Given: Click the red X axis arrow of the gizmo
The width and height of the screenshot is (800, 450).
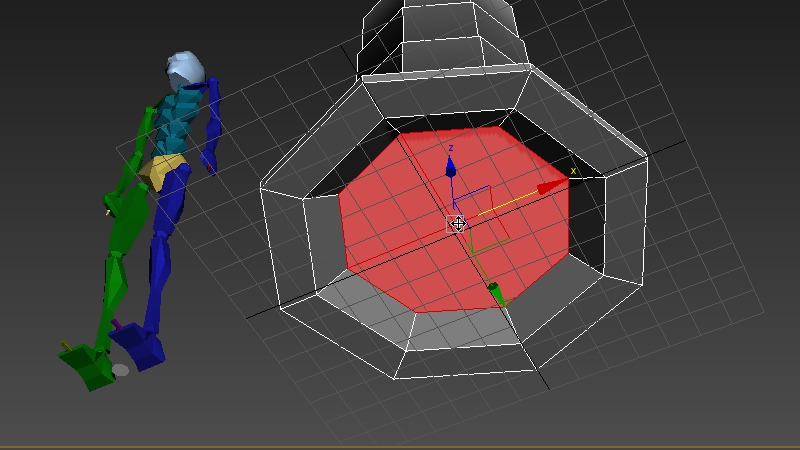Looking at the screenshot, I should [x=552, y=187].
